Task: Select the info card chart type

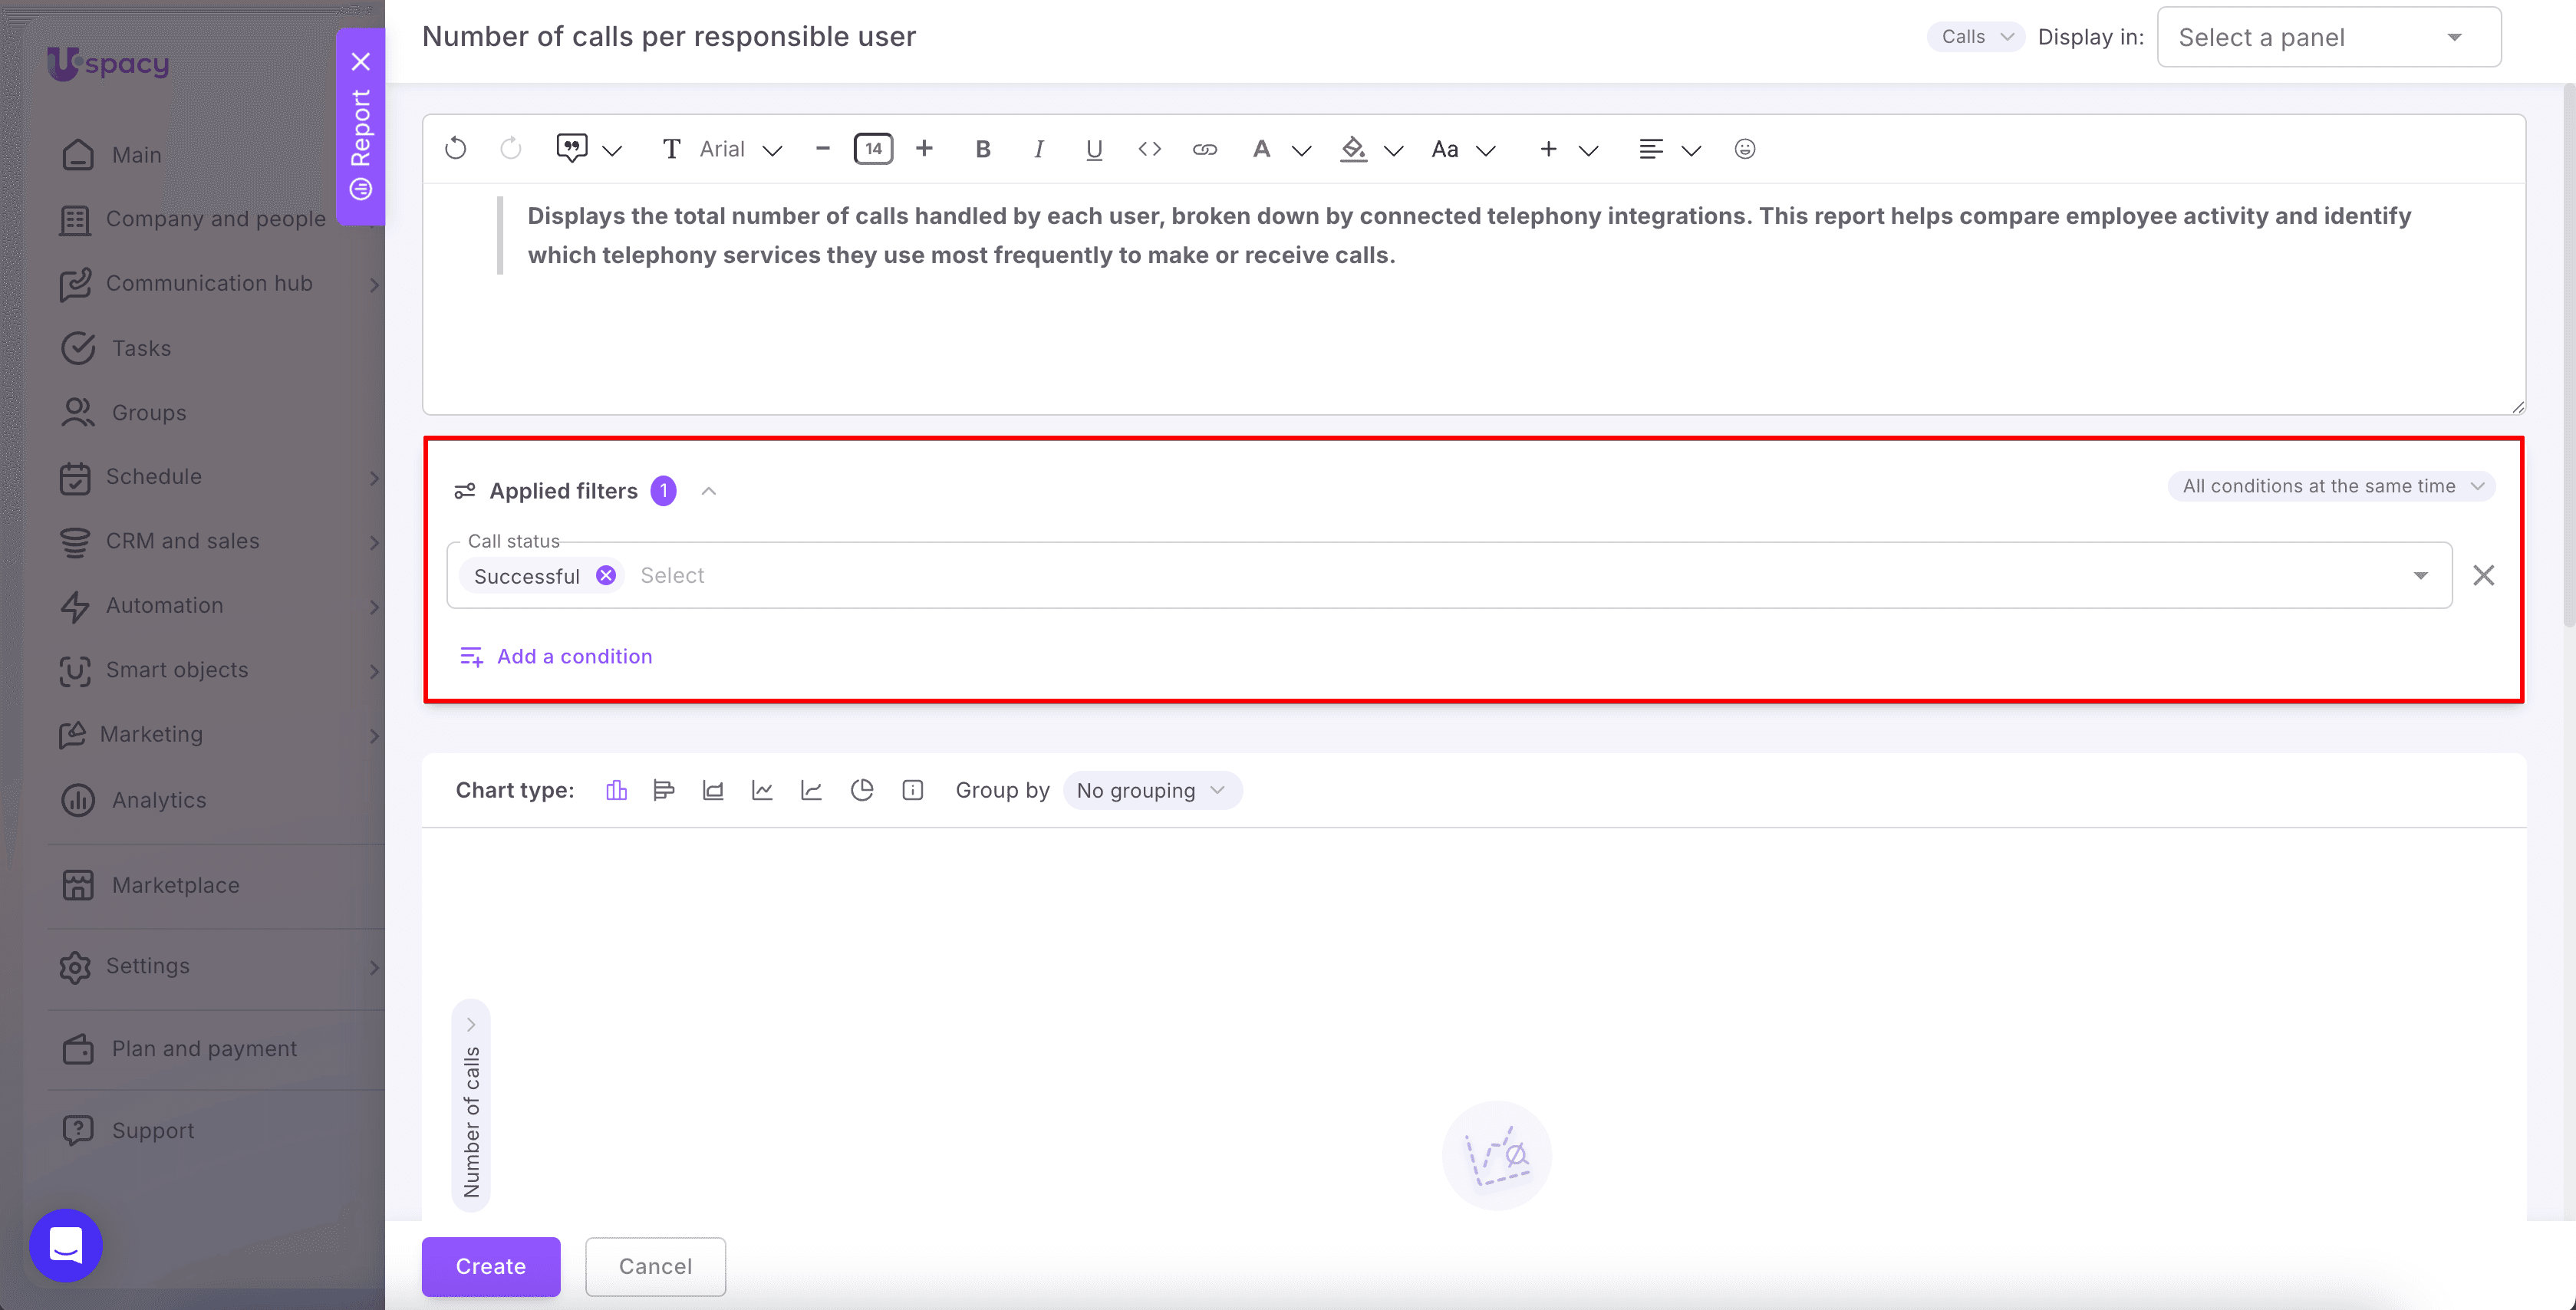Action: [912, 790]
